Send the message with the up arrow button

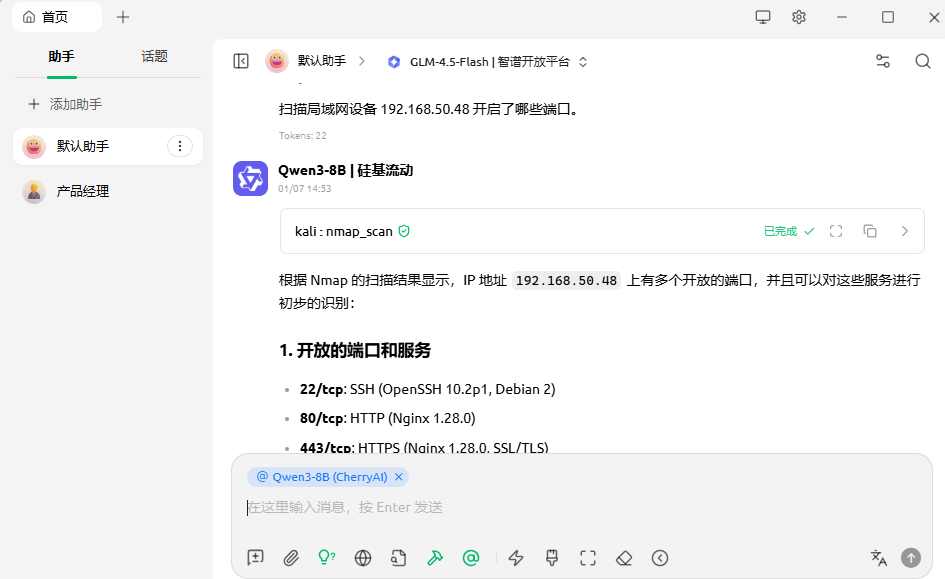pos(911,558)
